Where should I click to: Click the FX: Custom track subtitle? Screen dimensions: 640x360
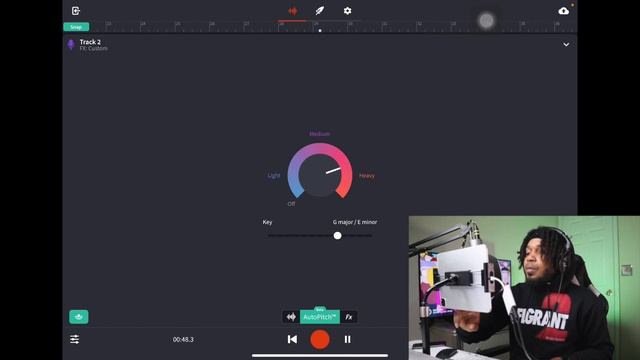pyautogui.click(x=94, y=49)
